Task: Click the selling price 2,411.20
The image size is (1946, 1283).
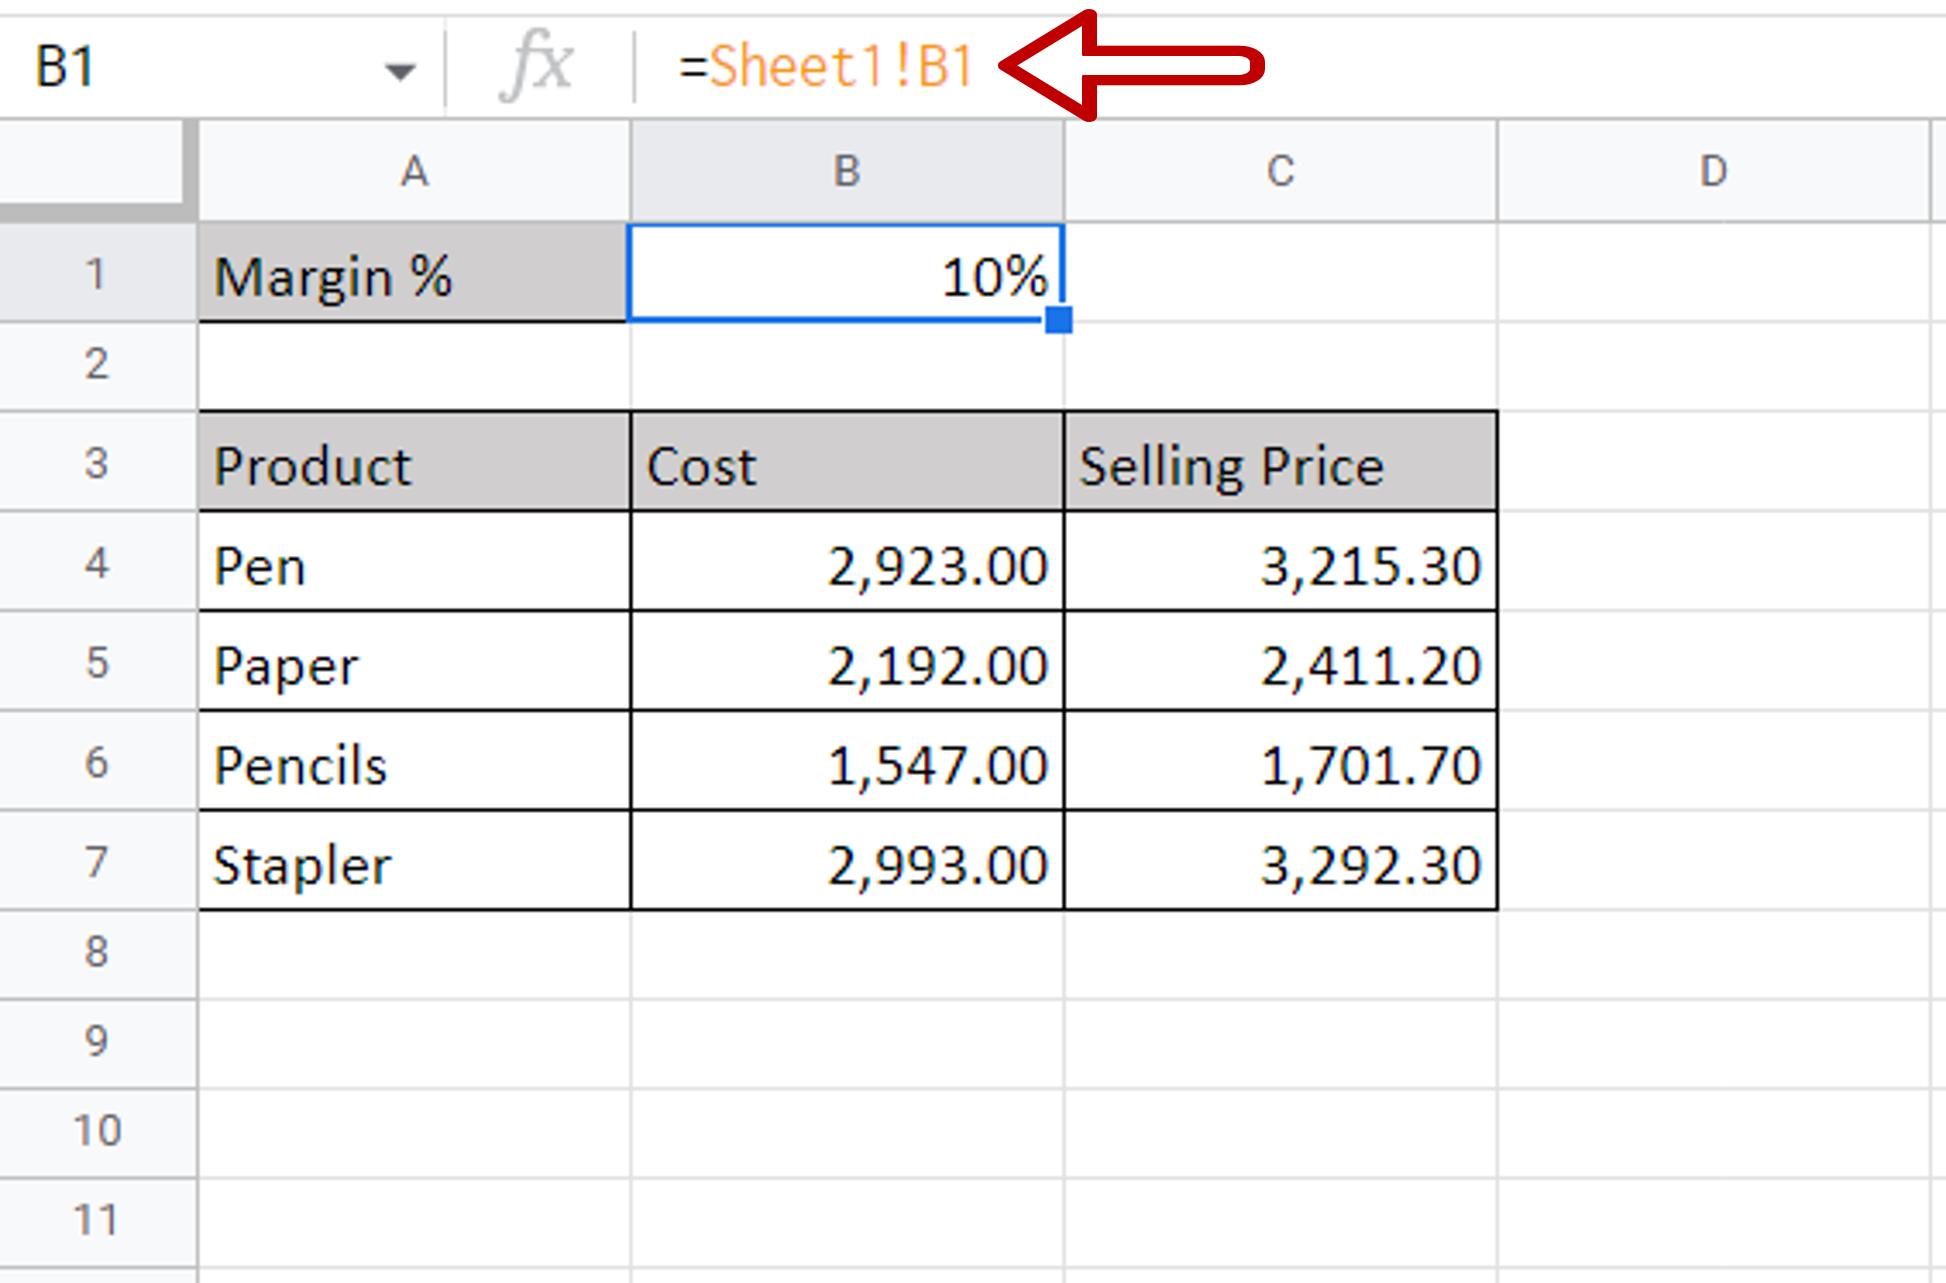Action: tap(1280, 661)
